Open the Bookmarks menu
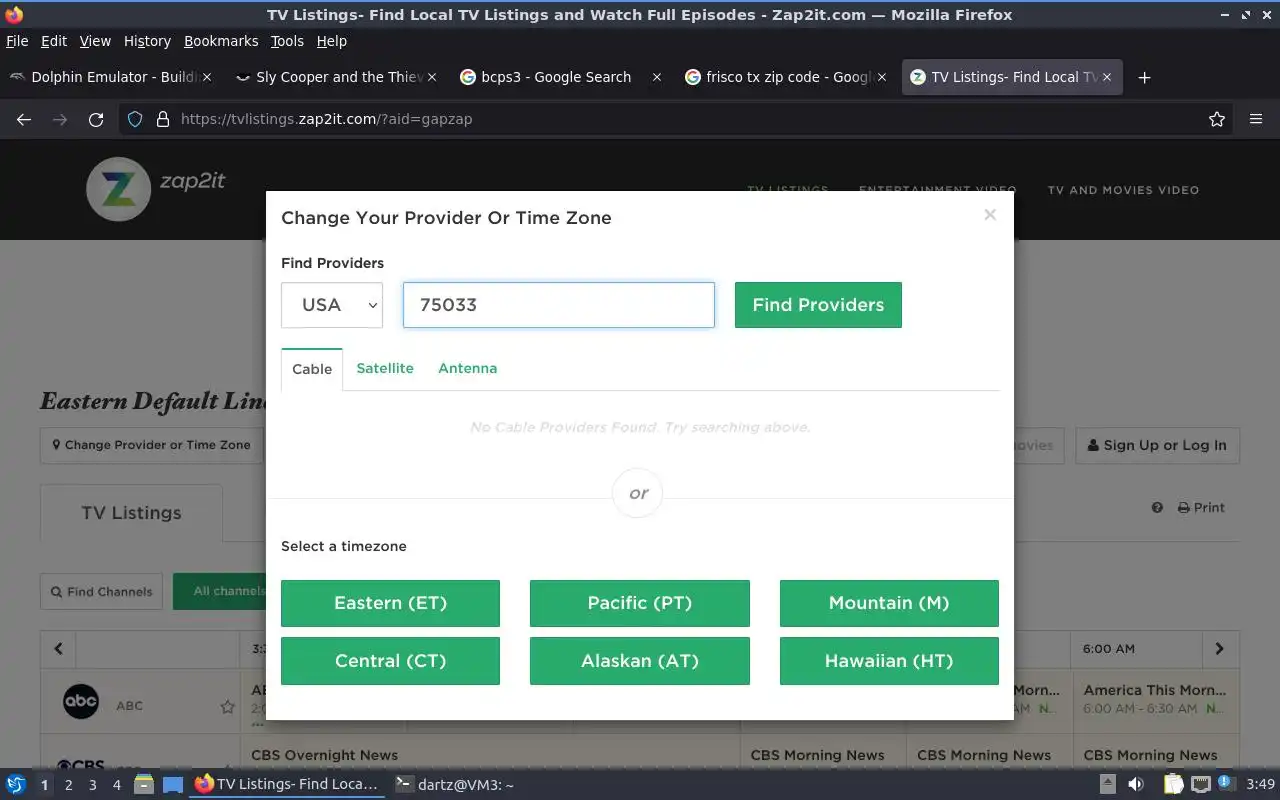Viewport: 1280px width, 800px height. click(221, 41)
